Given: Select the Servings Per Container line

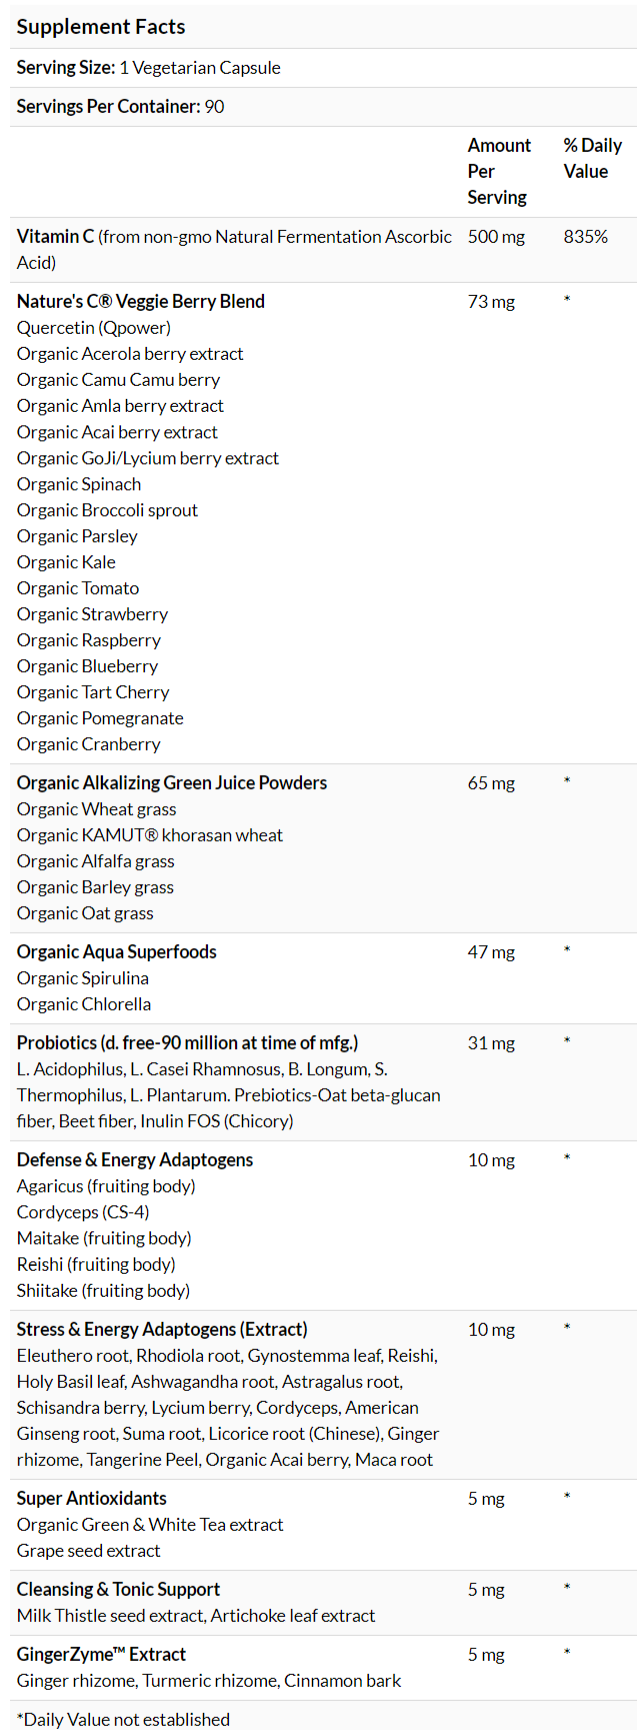Looking at the screenshot, I should coord(120,107).
